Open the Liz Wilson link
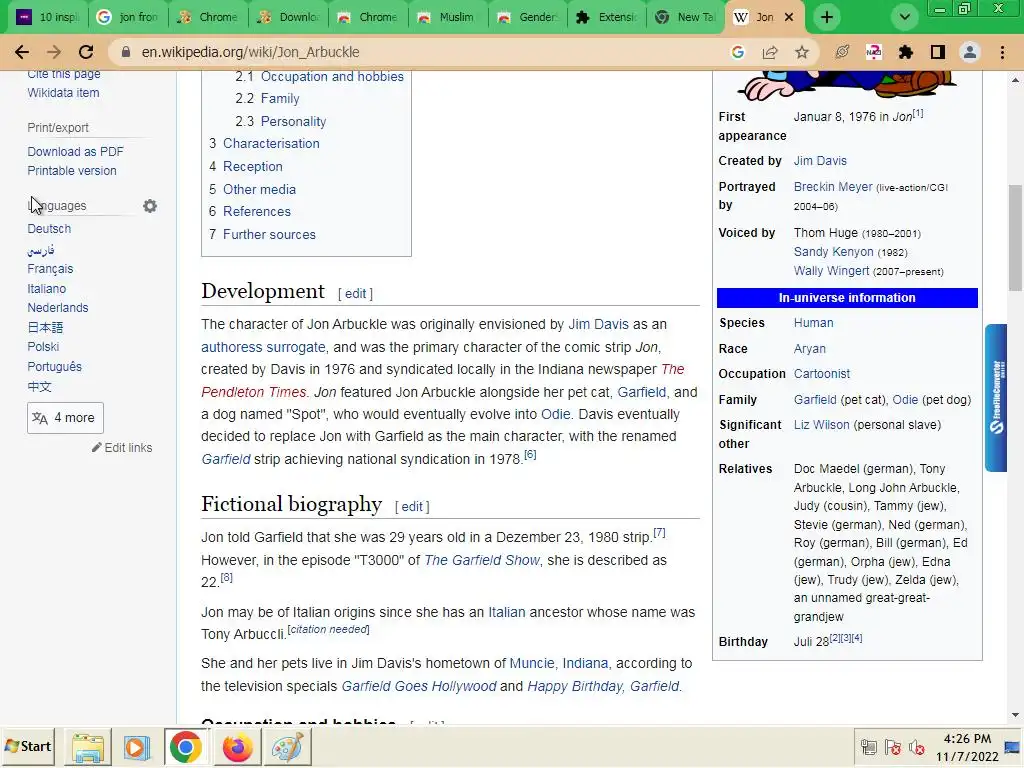 click(x=822, y=425)
